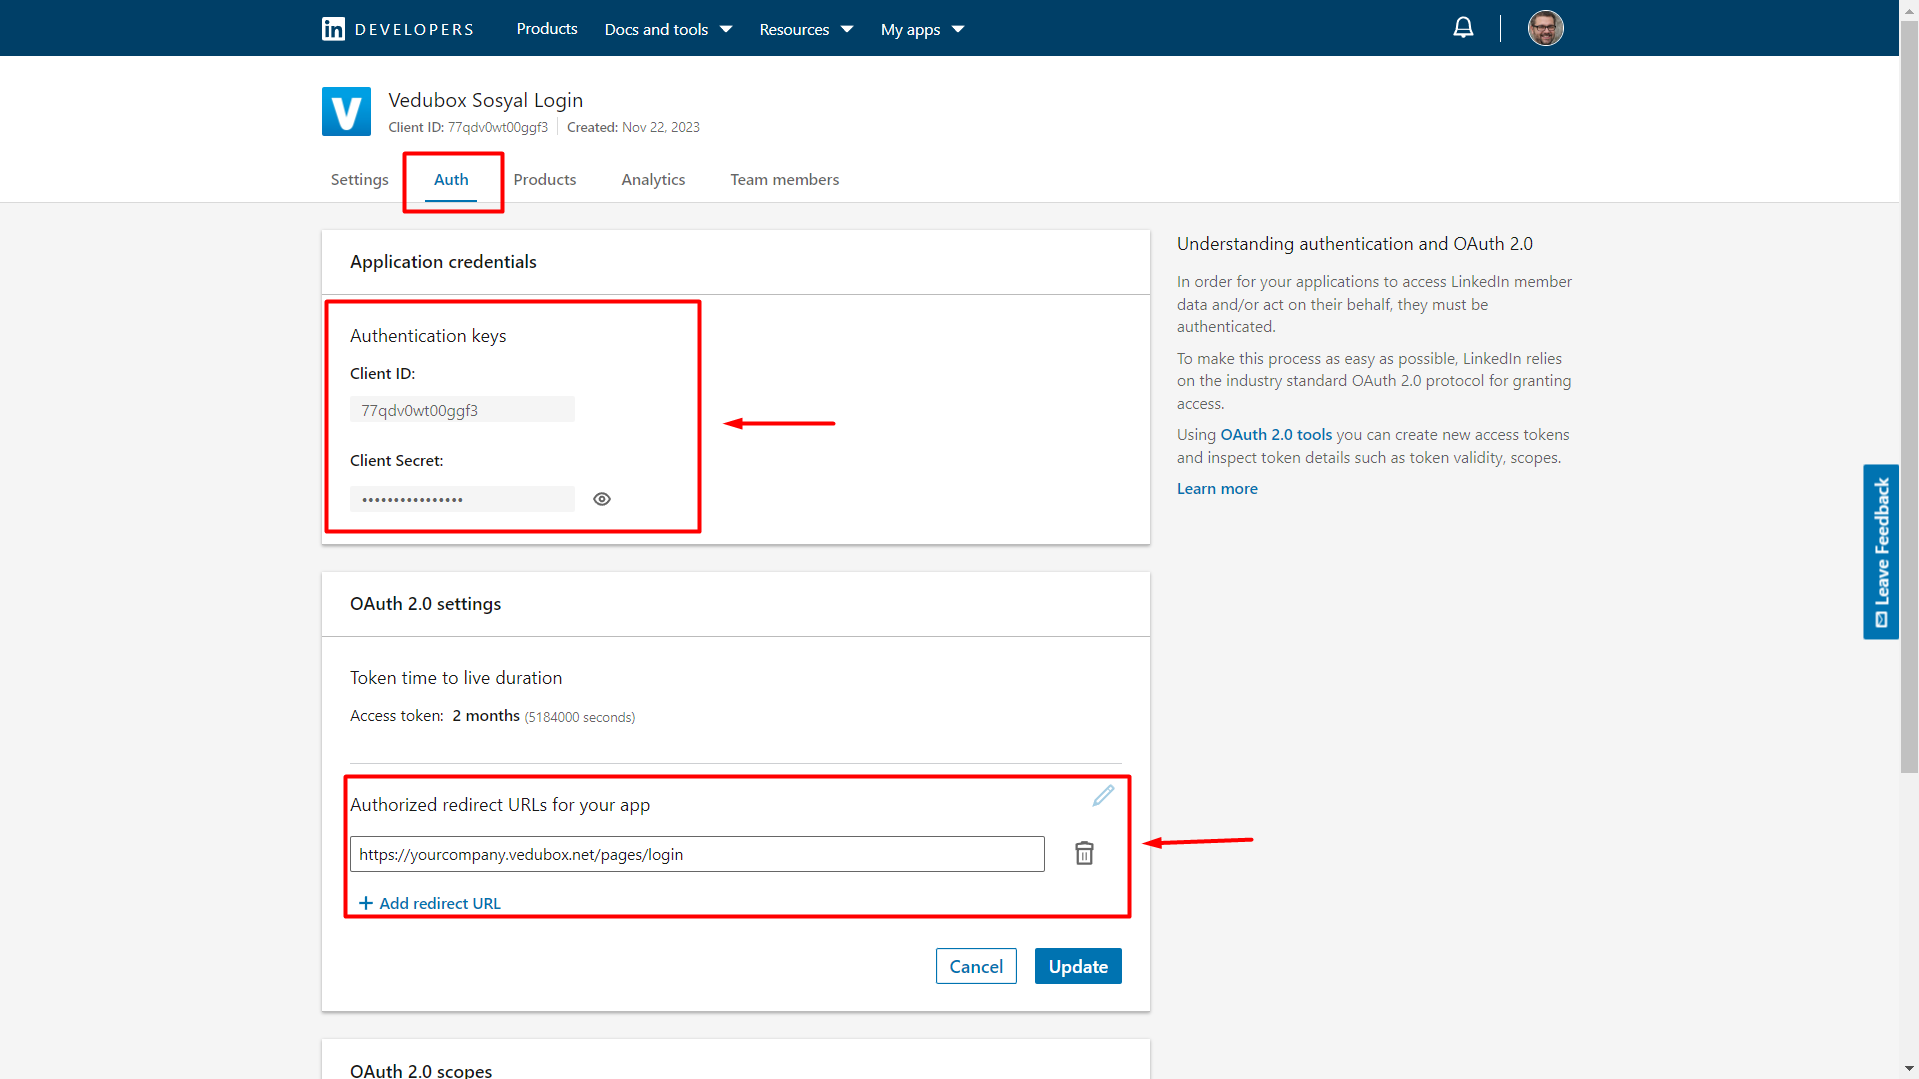Click the plus icon to add a redirect URL
The image size is (1919, 1079).
[366, 902]
